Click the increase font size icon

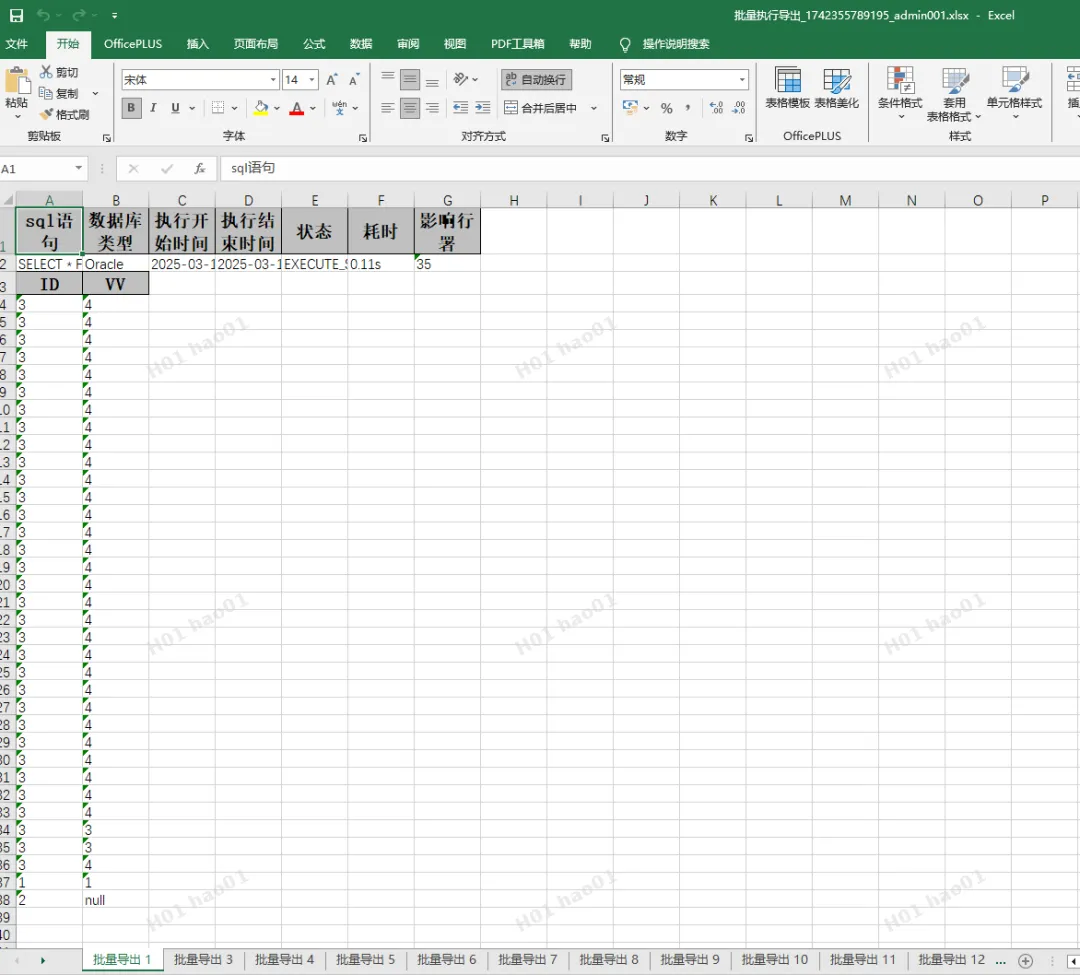tap(332, 80)
